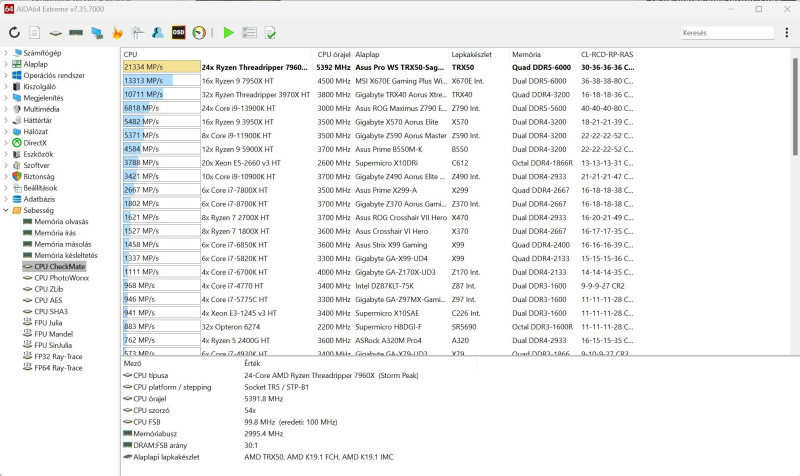Screen dimensions: 800x476
Task: Sort by the CL-RCD-RP-RAS column header
Action: pos(607,54)
